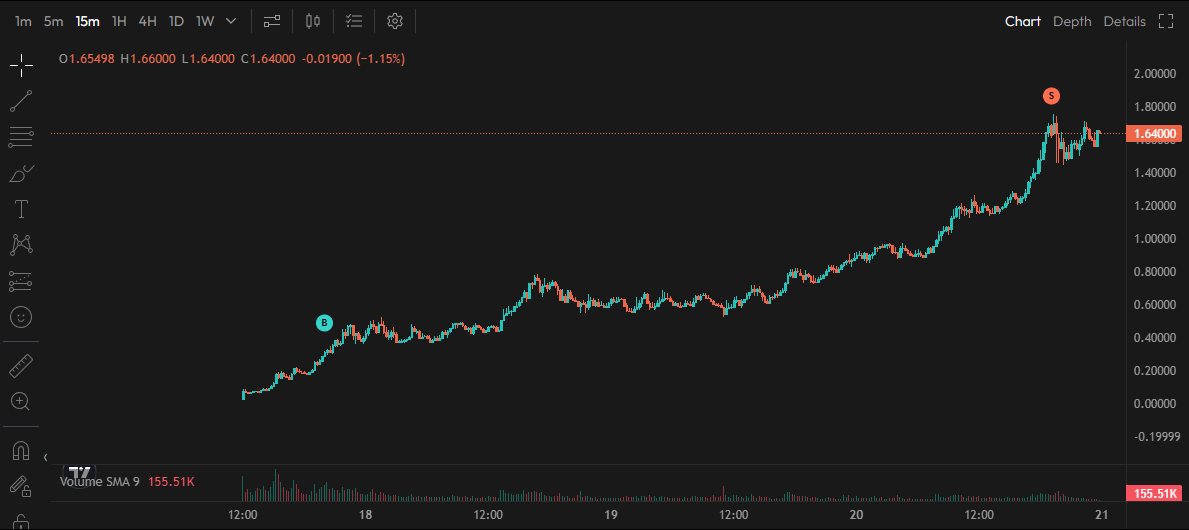Open the Fibonacci retracement lines tool
Viewport: 1189px width, 530px height.
tap(21, 137)
